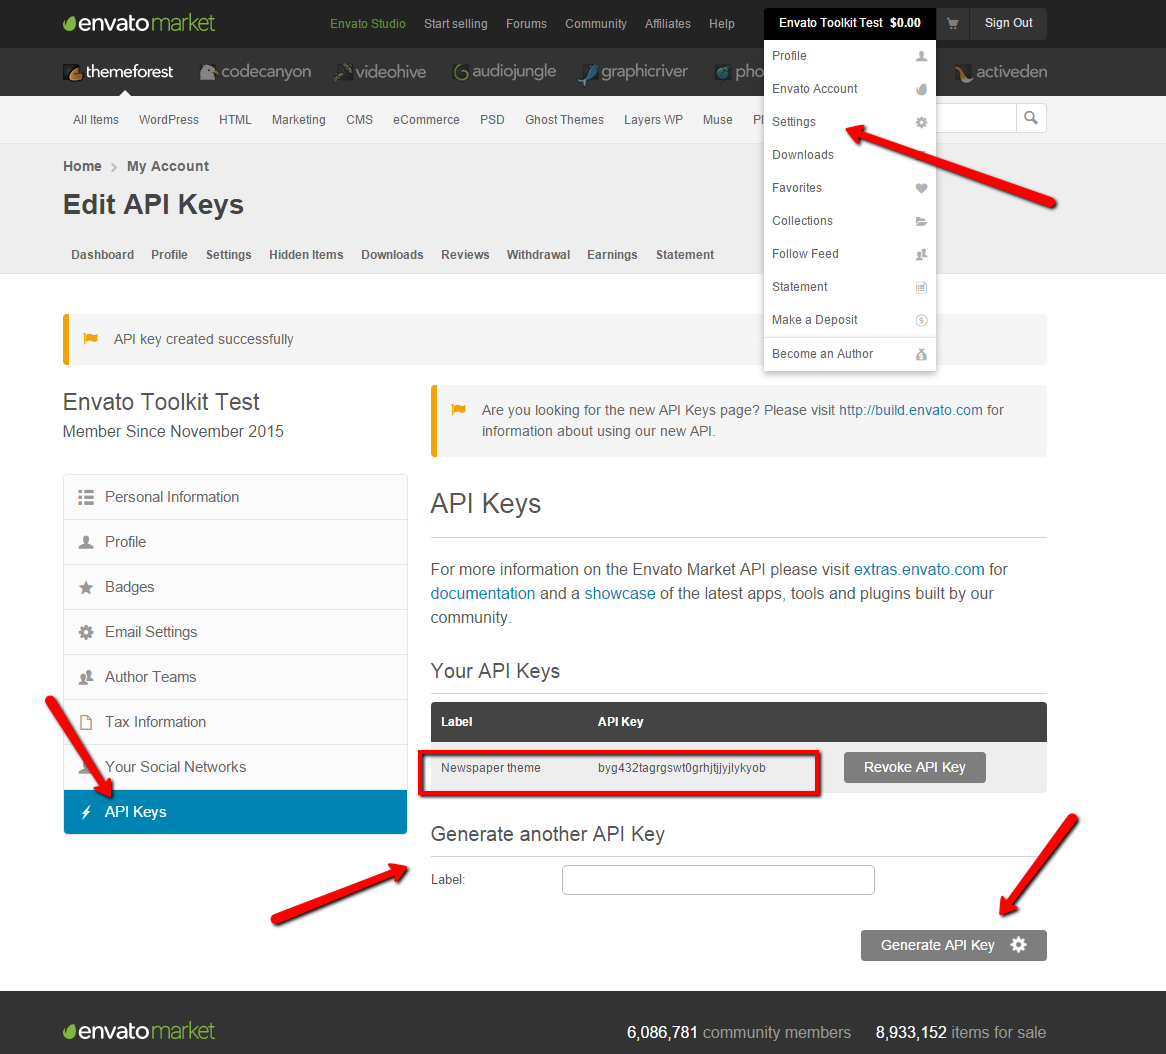
Task: Select Settings text in user dropdown
Action: click(x=793, y=122)
